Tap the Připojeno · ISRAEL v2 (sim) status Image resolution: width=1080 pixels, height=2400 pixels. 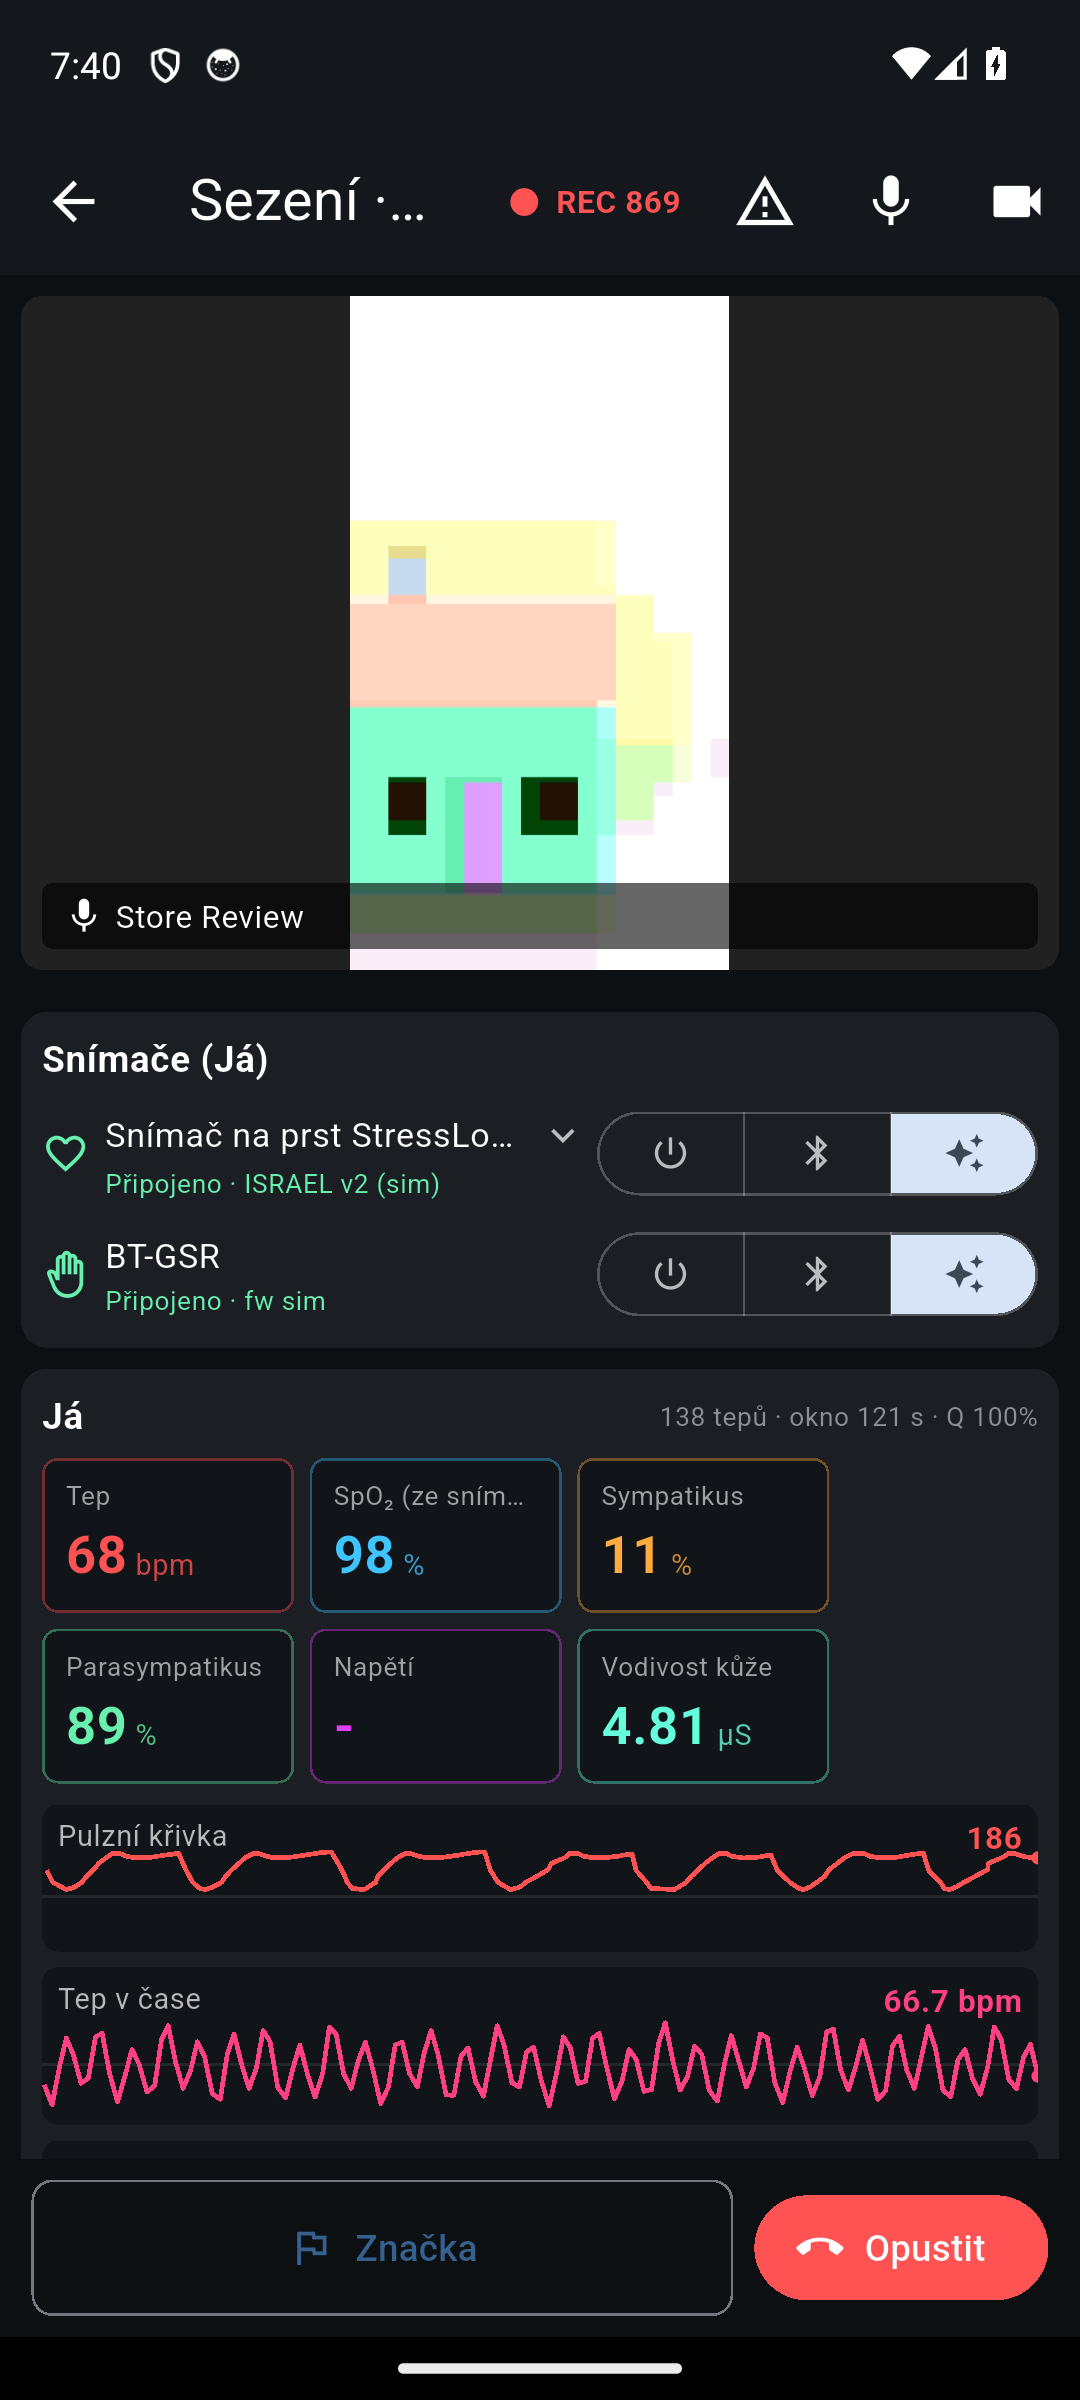(273, 1184)
